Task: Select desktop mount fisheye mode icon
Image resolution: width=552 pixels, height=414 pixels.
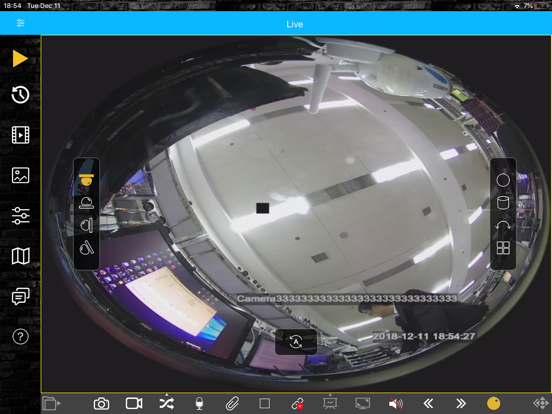Action: pyautogui.click(x=86, y=203)
